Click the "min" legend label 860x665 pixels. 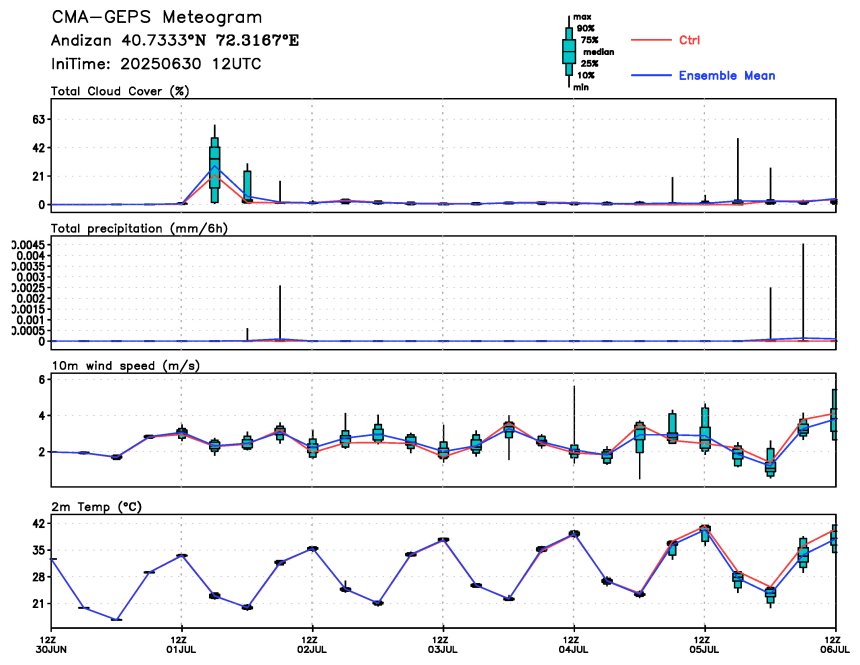(x=581, y=87)
